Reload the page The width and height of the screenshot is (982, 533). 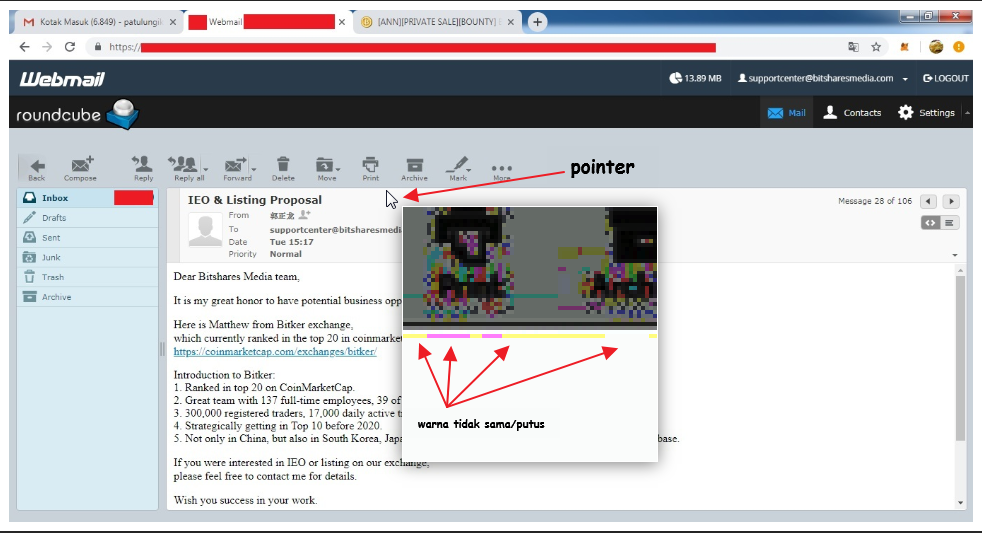point(70,47)
